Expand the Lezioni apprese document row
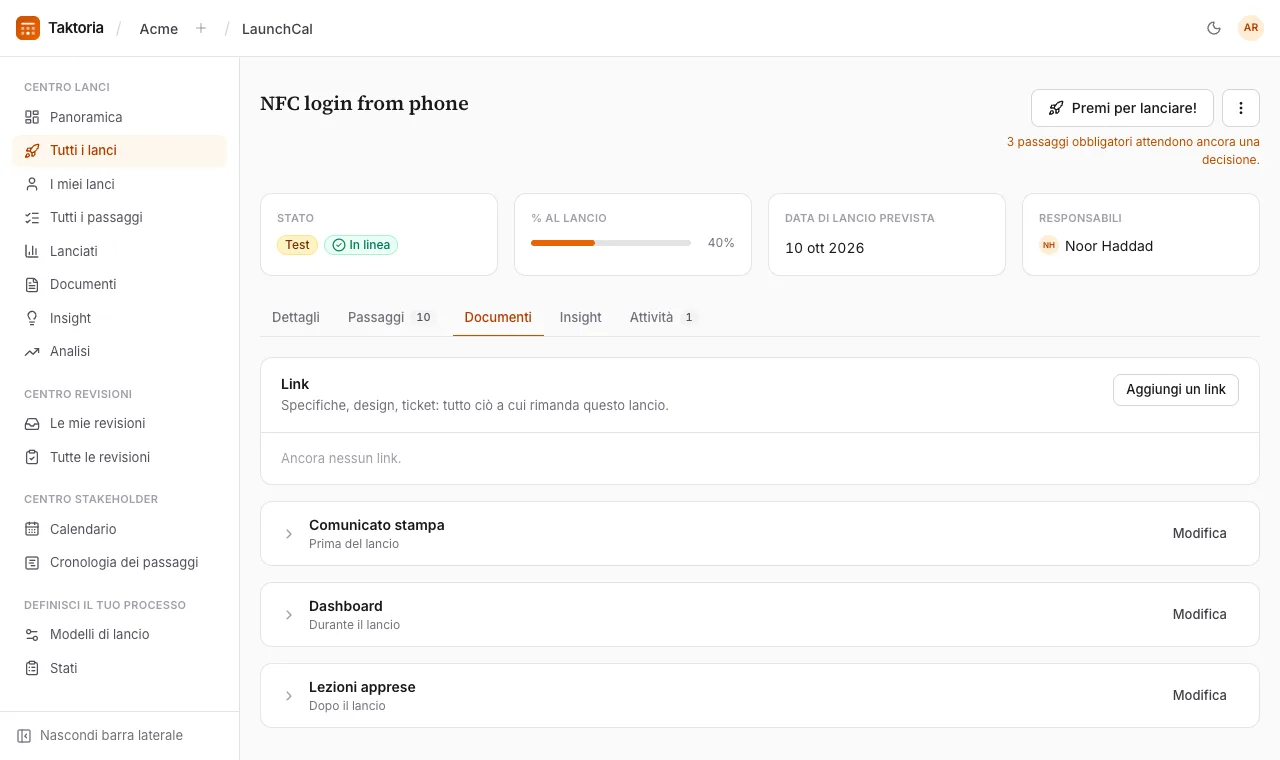The width and height of the screenshot is (1280, 760). [289, 696]
